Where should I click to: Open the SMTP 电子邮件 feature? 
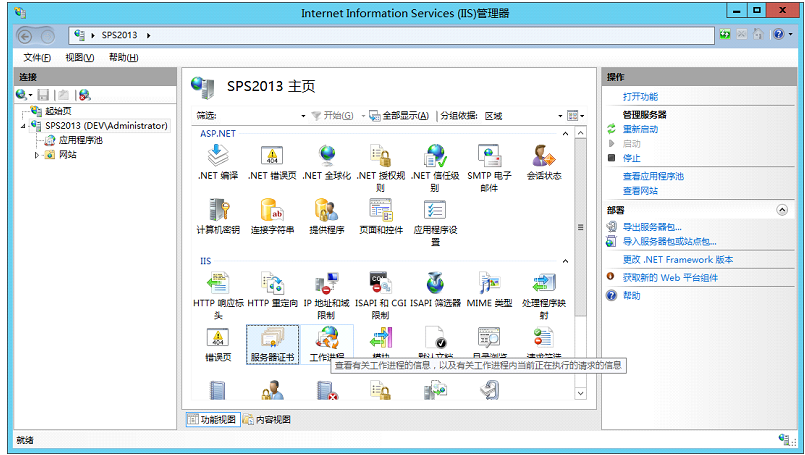click(489, 168)
